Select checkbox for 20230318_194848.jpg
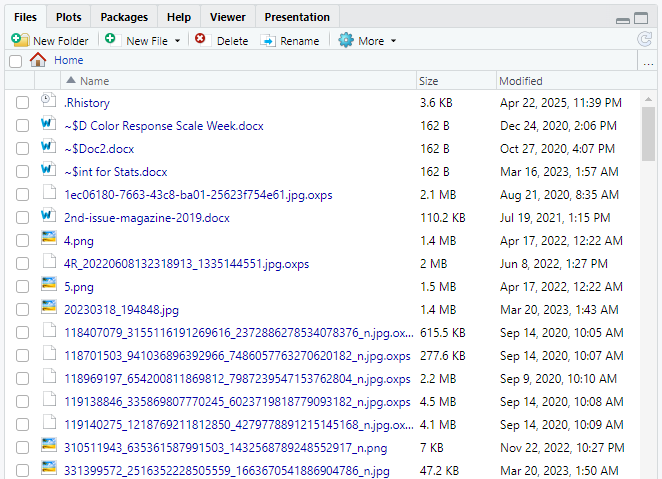The image size is (662, 479). 22,309
